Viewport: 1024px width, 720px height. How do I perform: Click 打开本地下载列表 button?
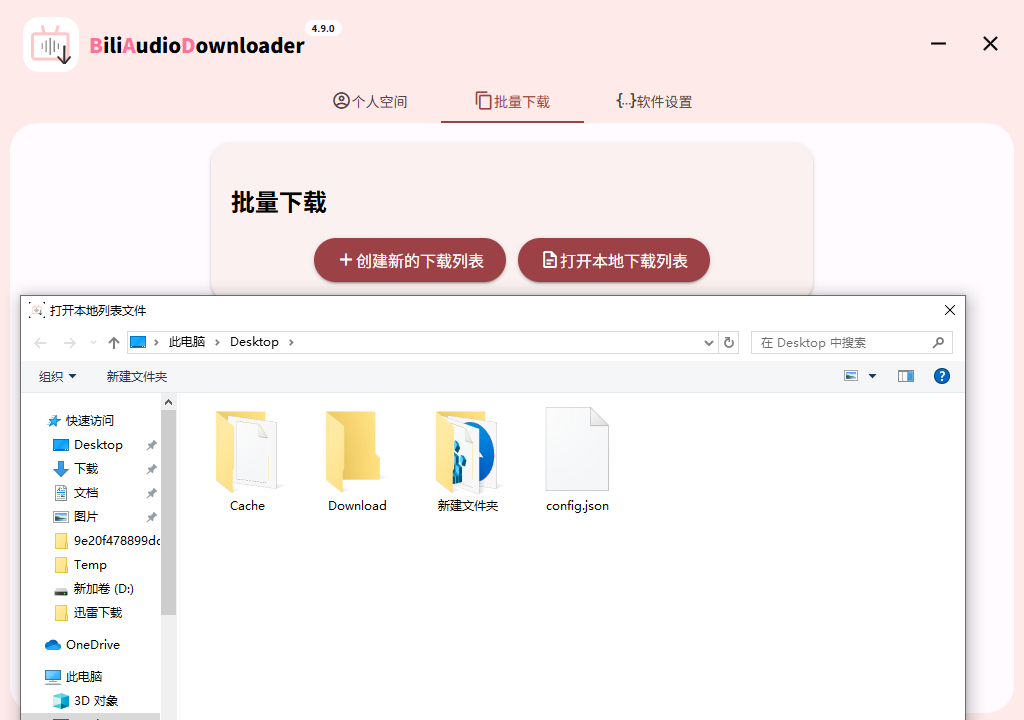(x=614, y=260)
